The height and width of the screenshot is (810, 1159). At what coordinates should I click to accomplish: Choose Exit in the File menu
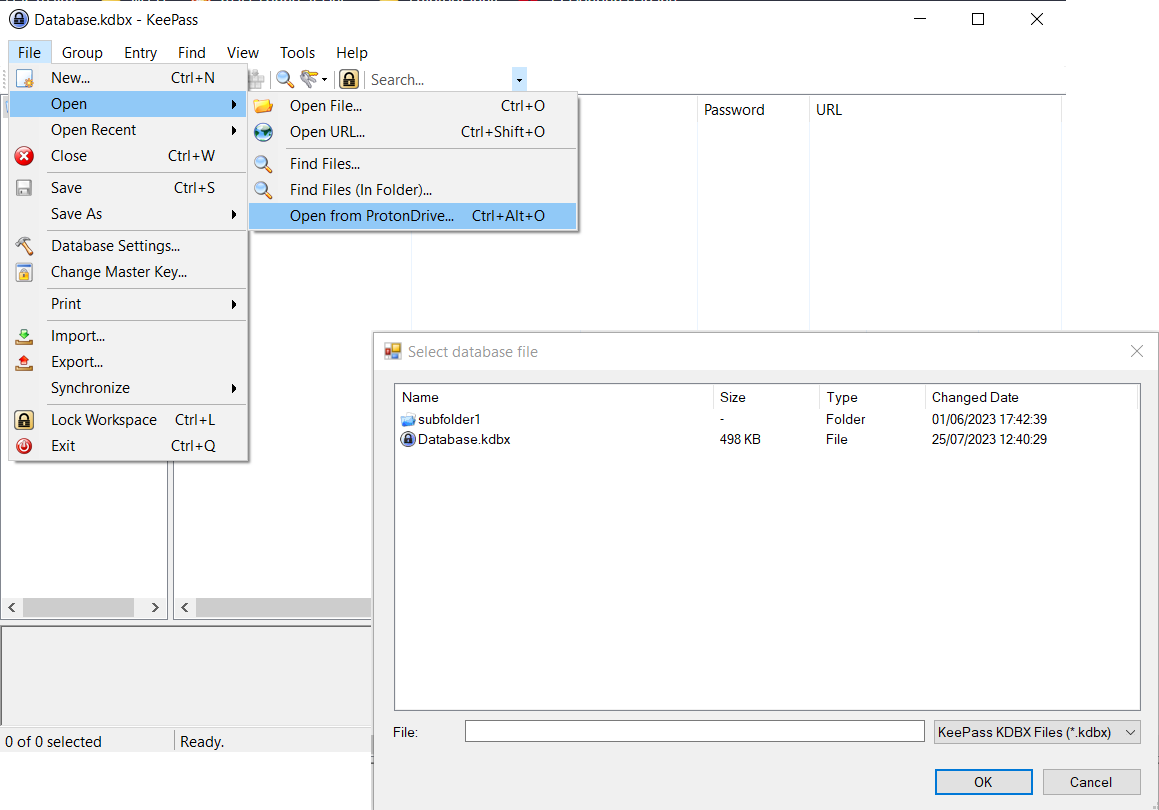[x=128, y=446]
